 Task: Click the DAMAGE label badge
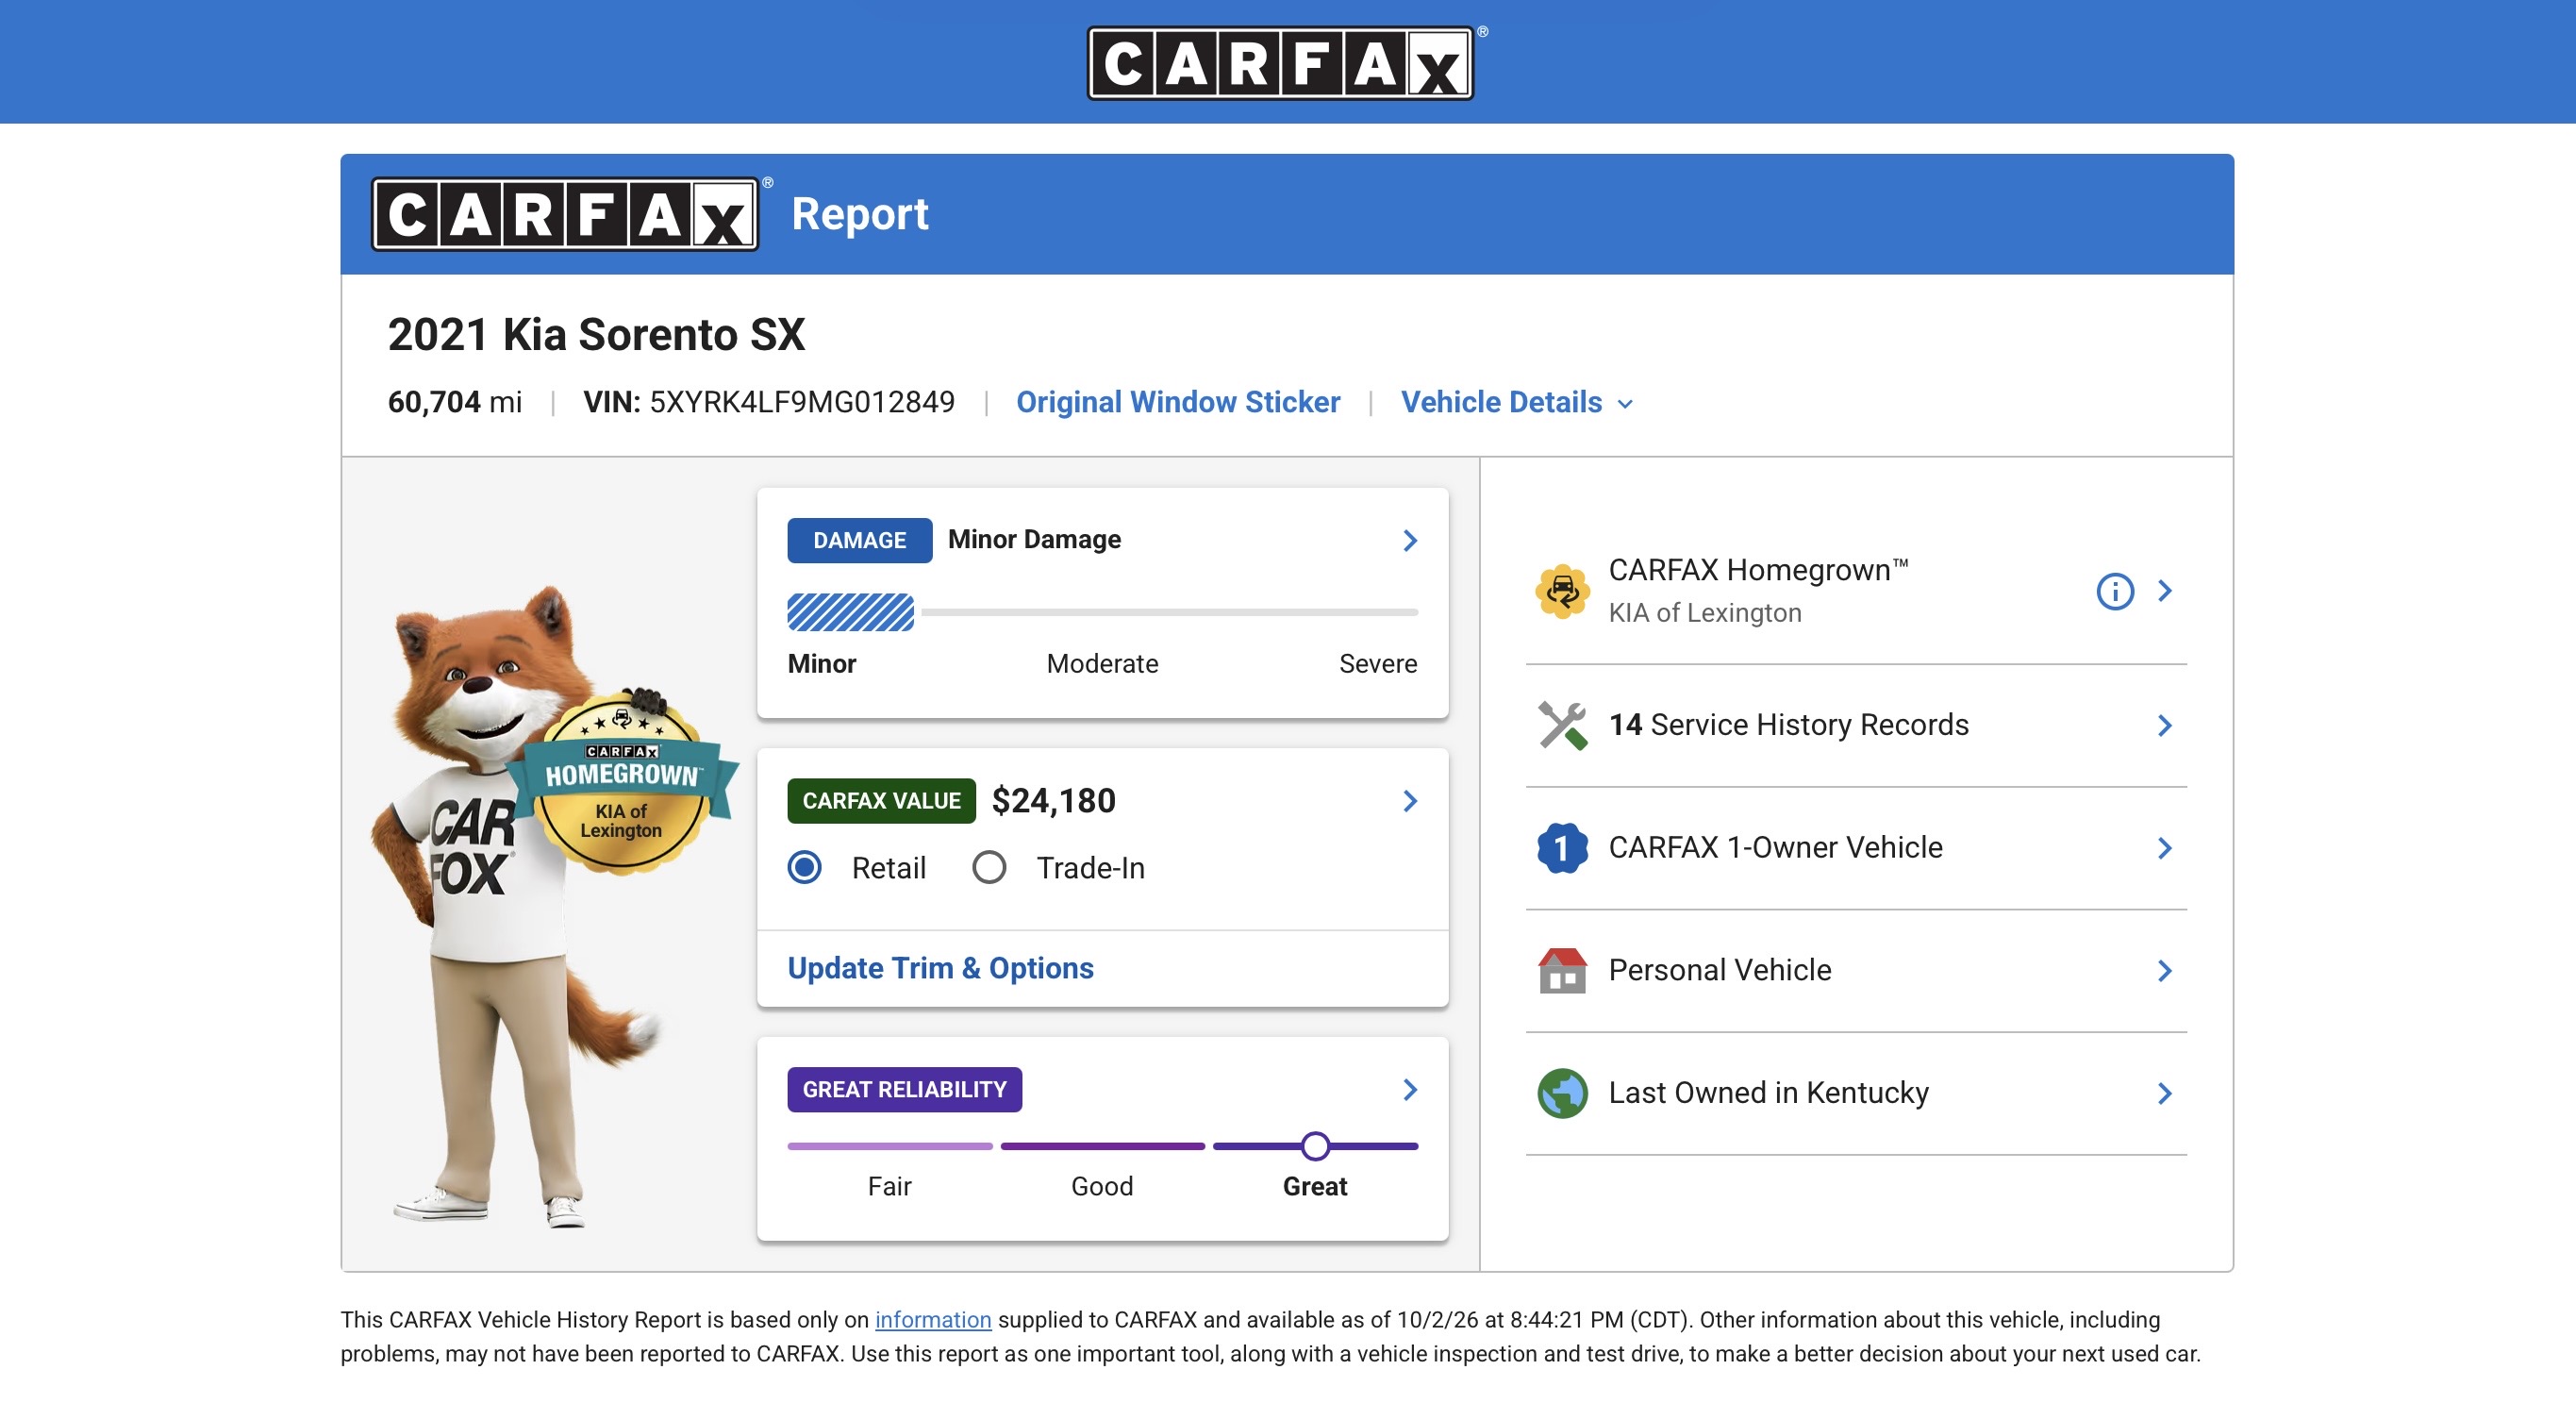click(x=859, y=540)
